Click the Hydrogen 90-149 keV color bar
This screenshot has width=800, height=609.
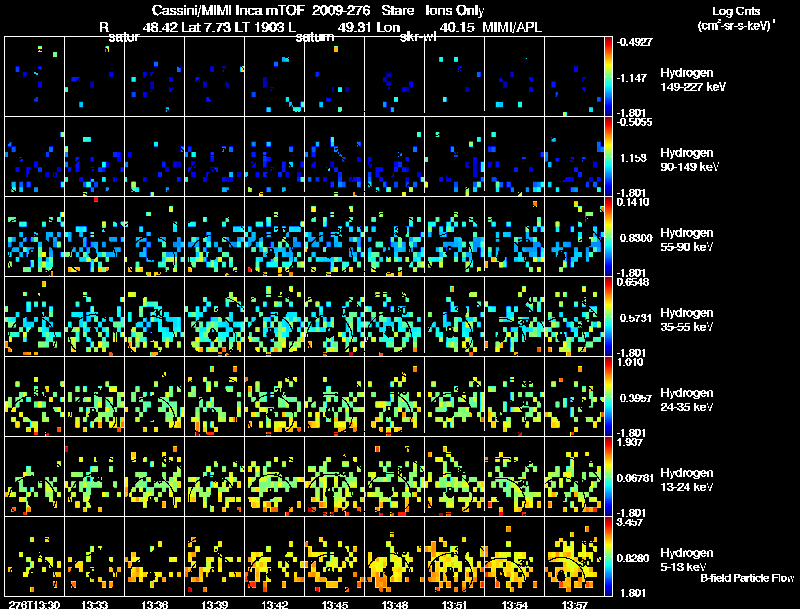coord(608,156)
